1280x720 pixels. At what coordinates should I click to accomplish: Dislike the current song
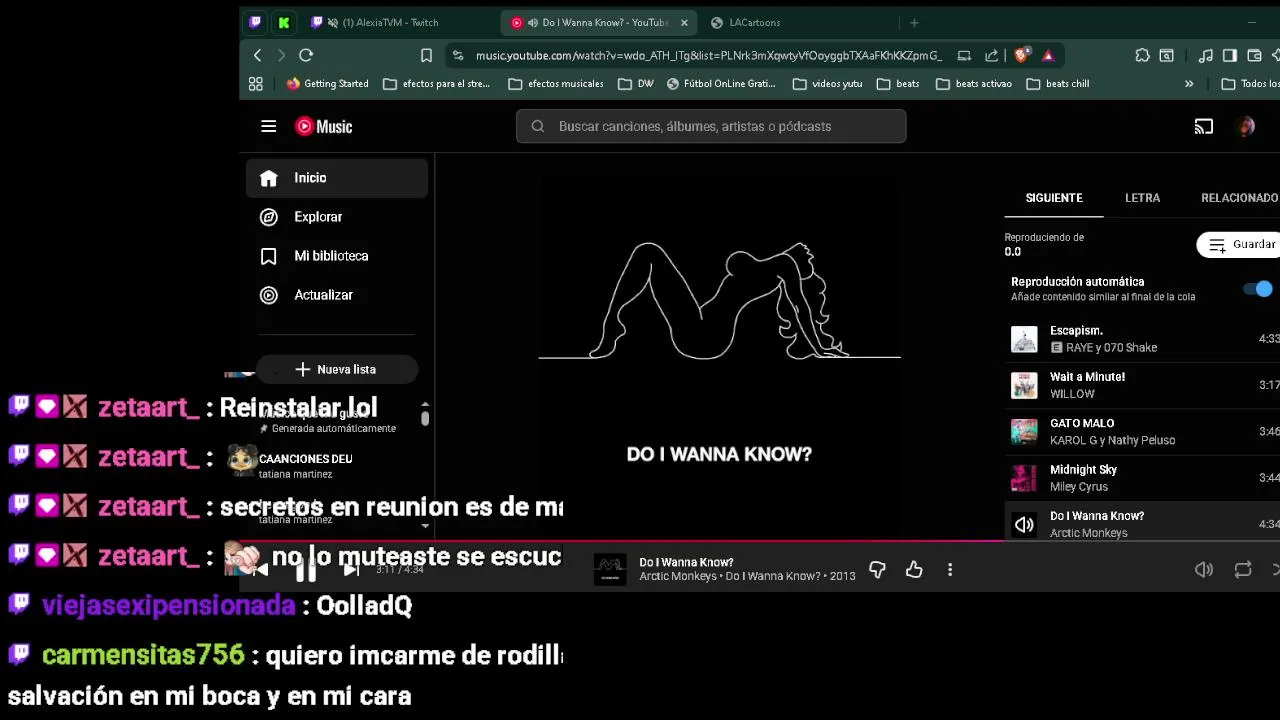point(877,570)
